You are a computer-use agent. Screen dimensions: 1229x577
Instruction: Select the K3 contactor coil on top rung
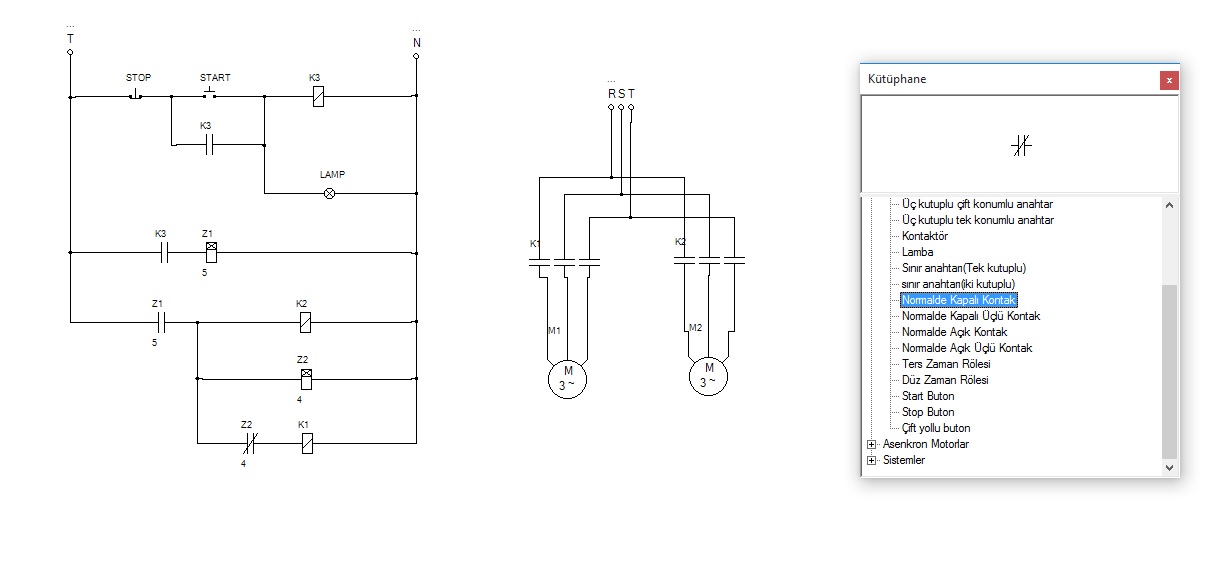[317, 97]
